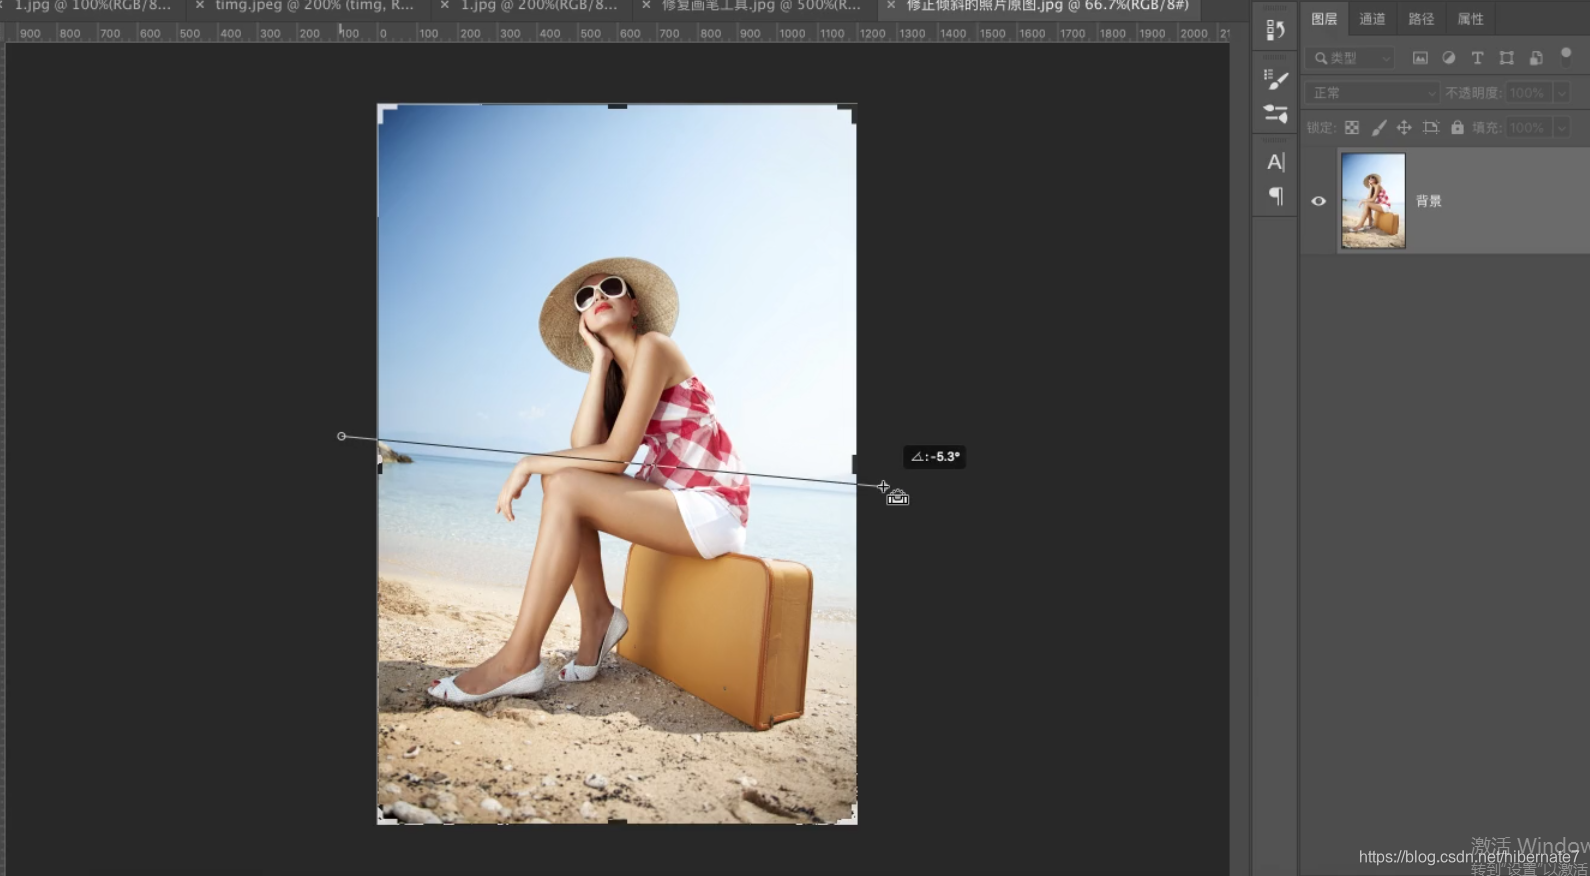Click the crop handle at right middle edge

[854, 464]
